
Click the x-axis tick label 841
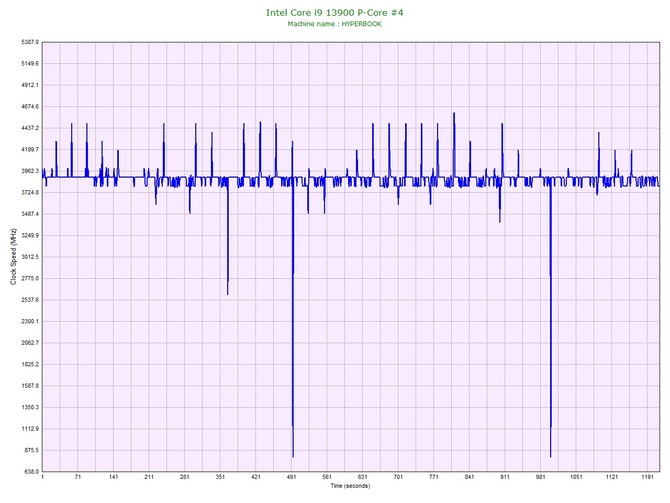tap(469, 477)
